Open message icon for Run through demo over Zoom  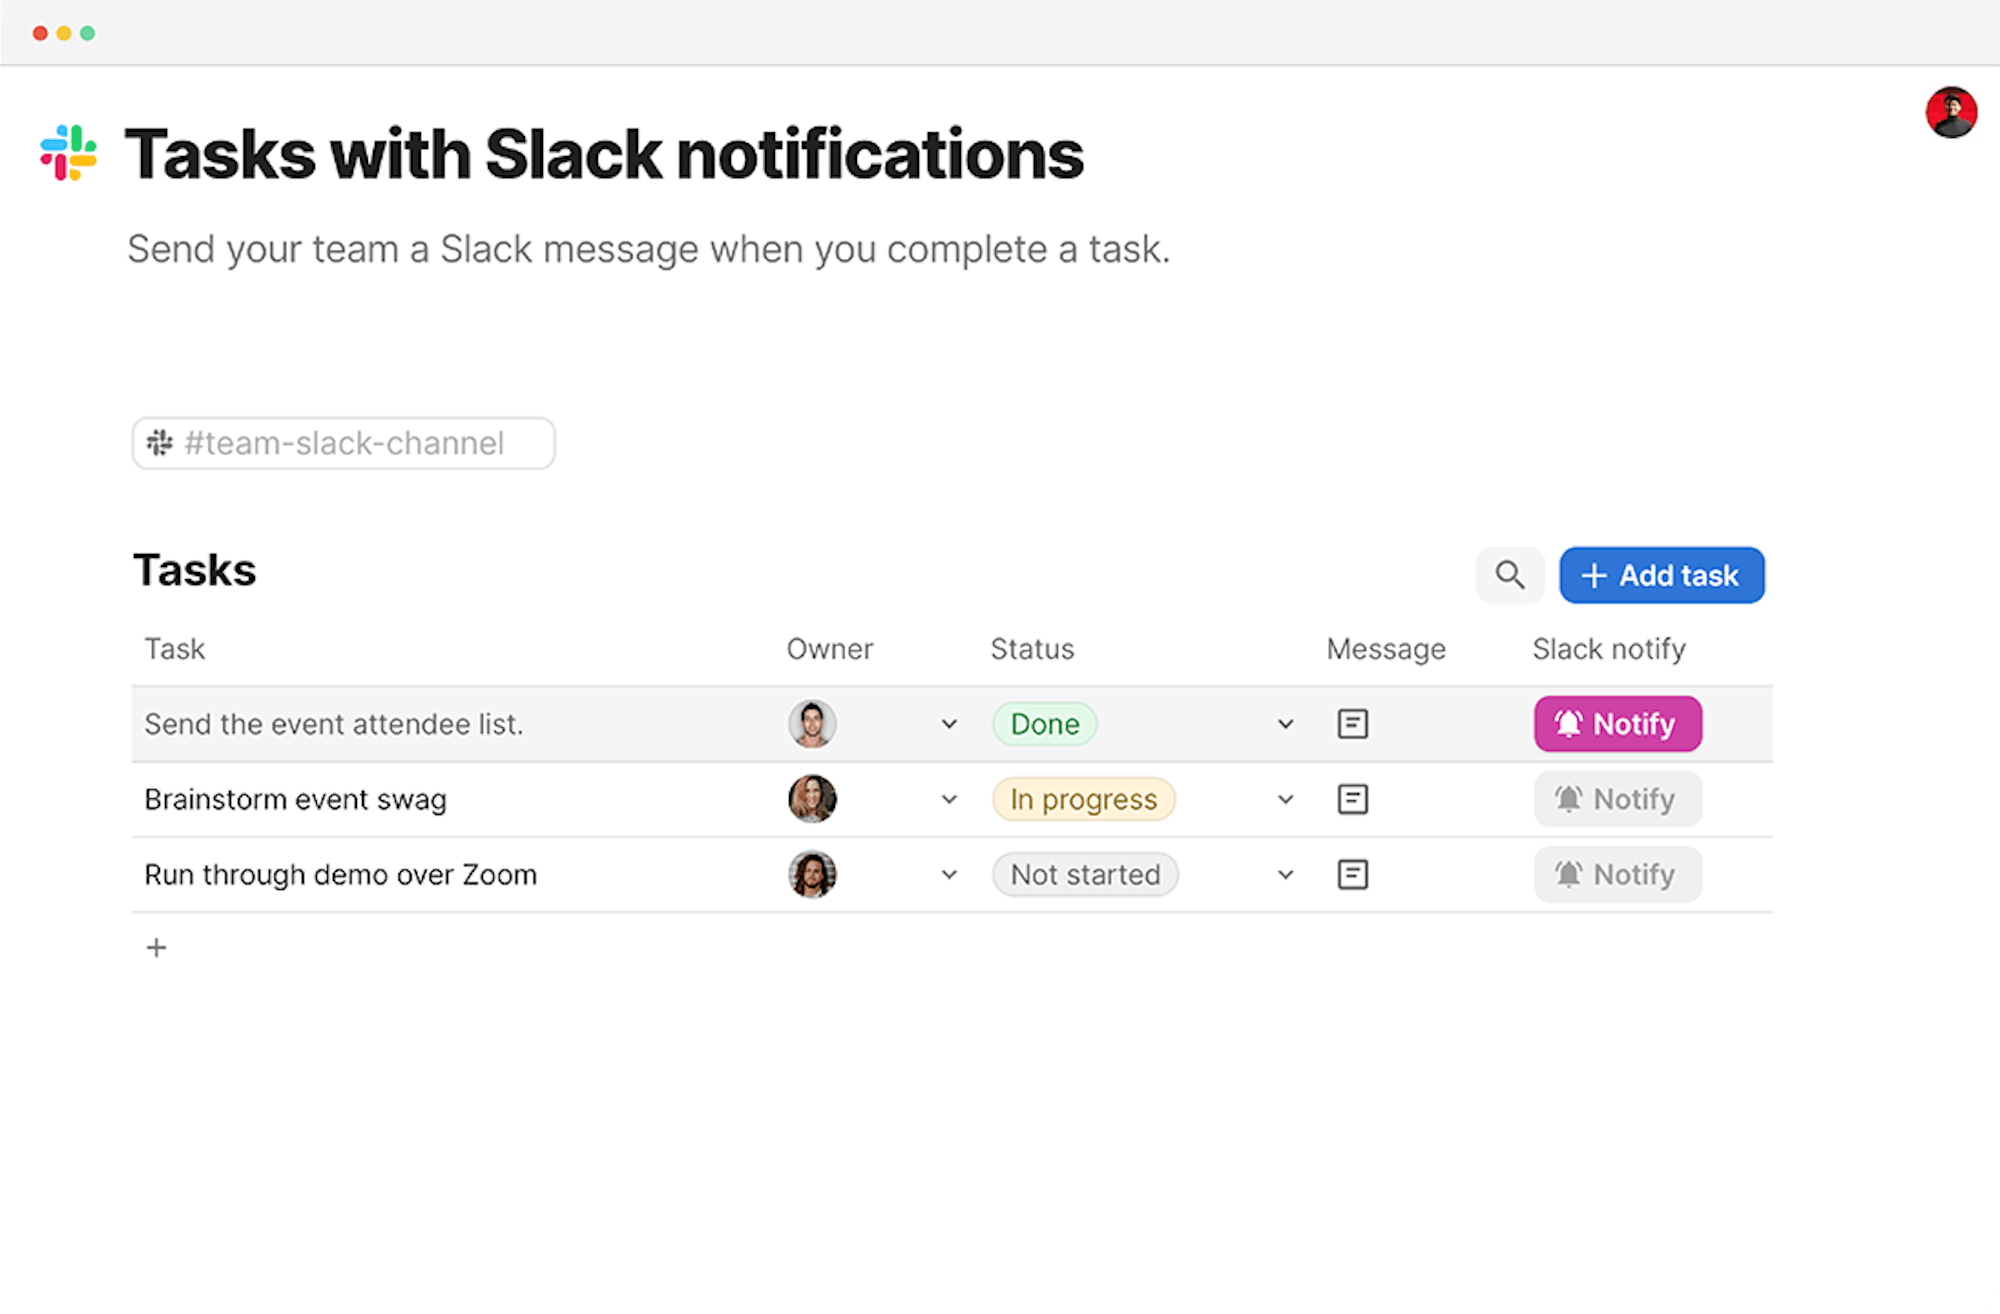pyautogui.click(x=1352, y=875)
